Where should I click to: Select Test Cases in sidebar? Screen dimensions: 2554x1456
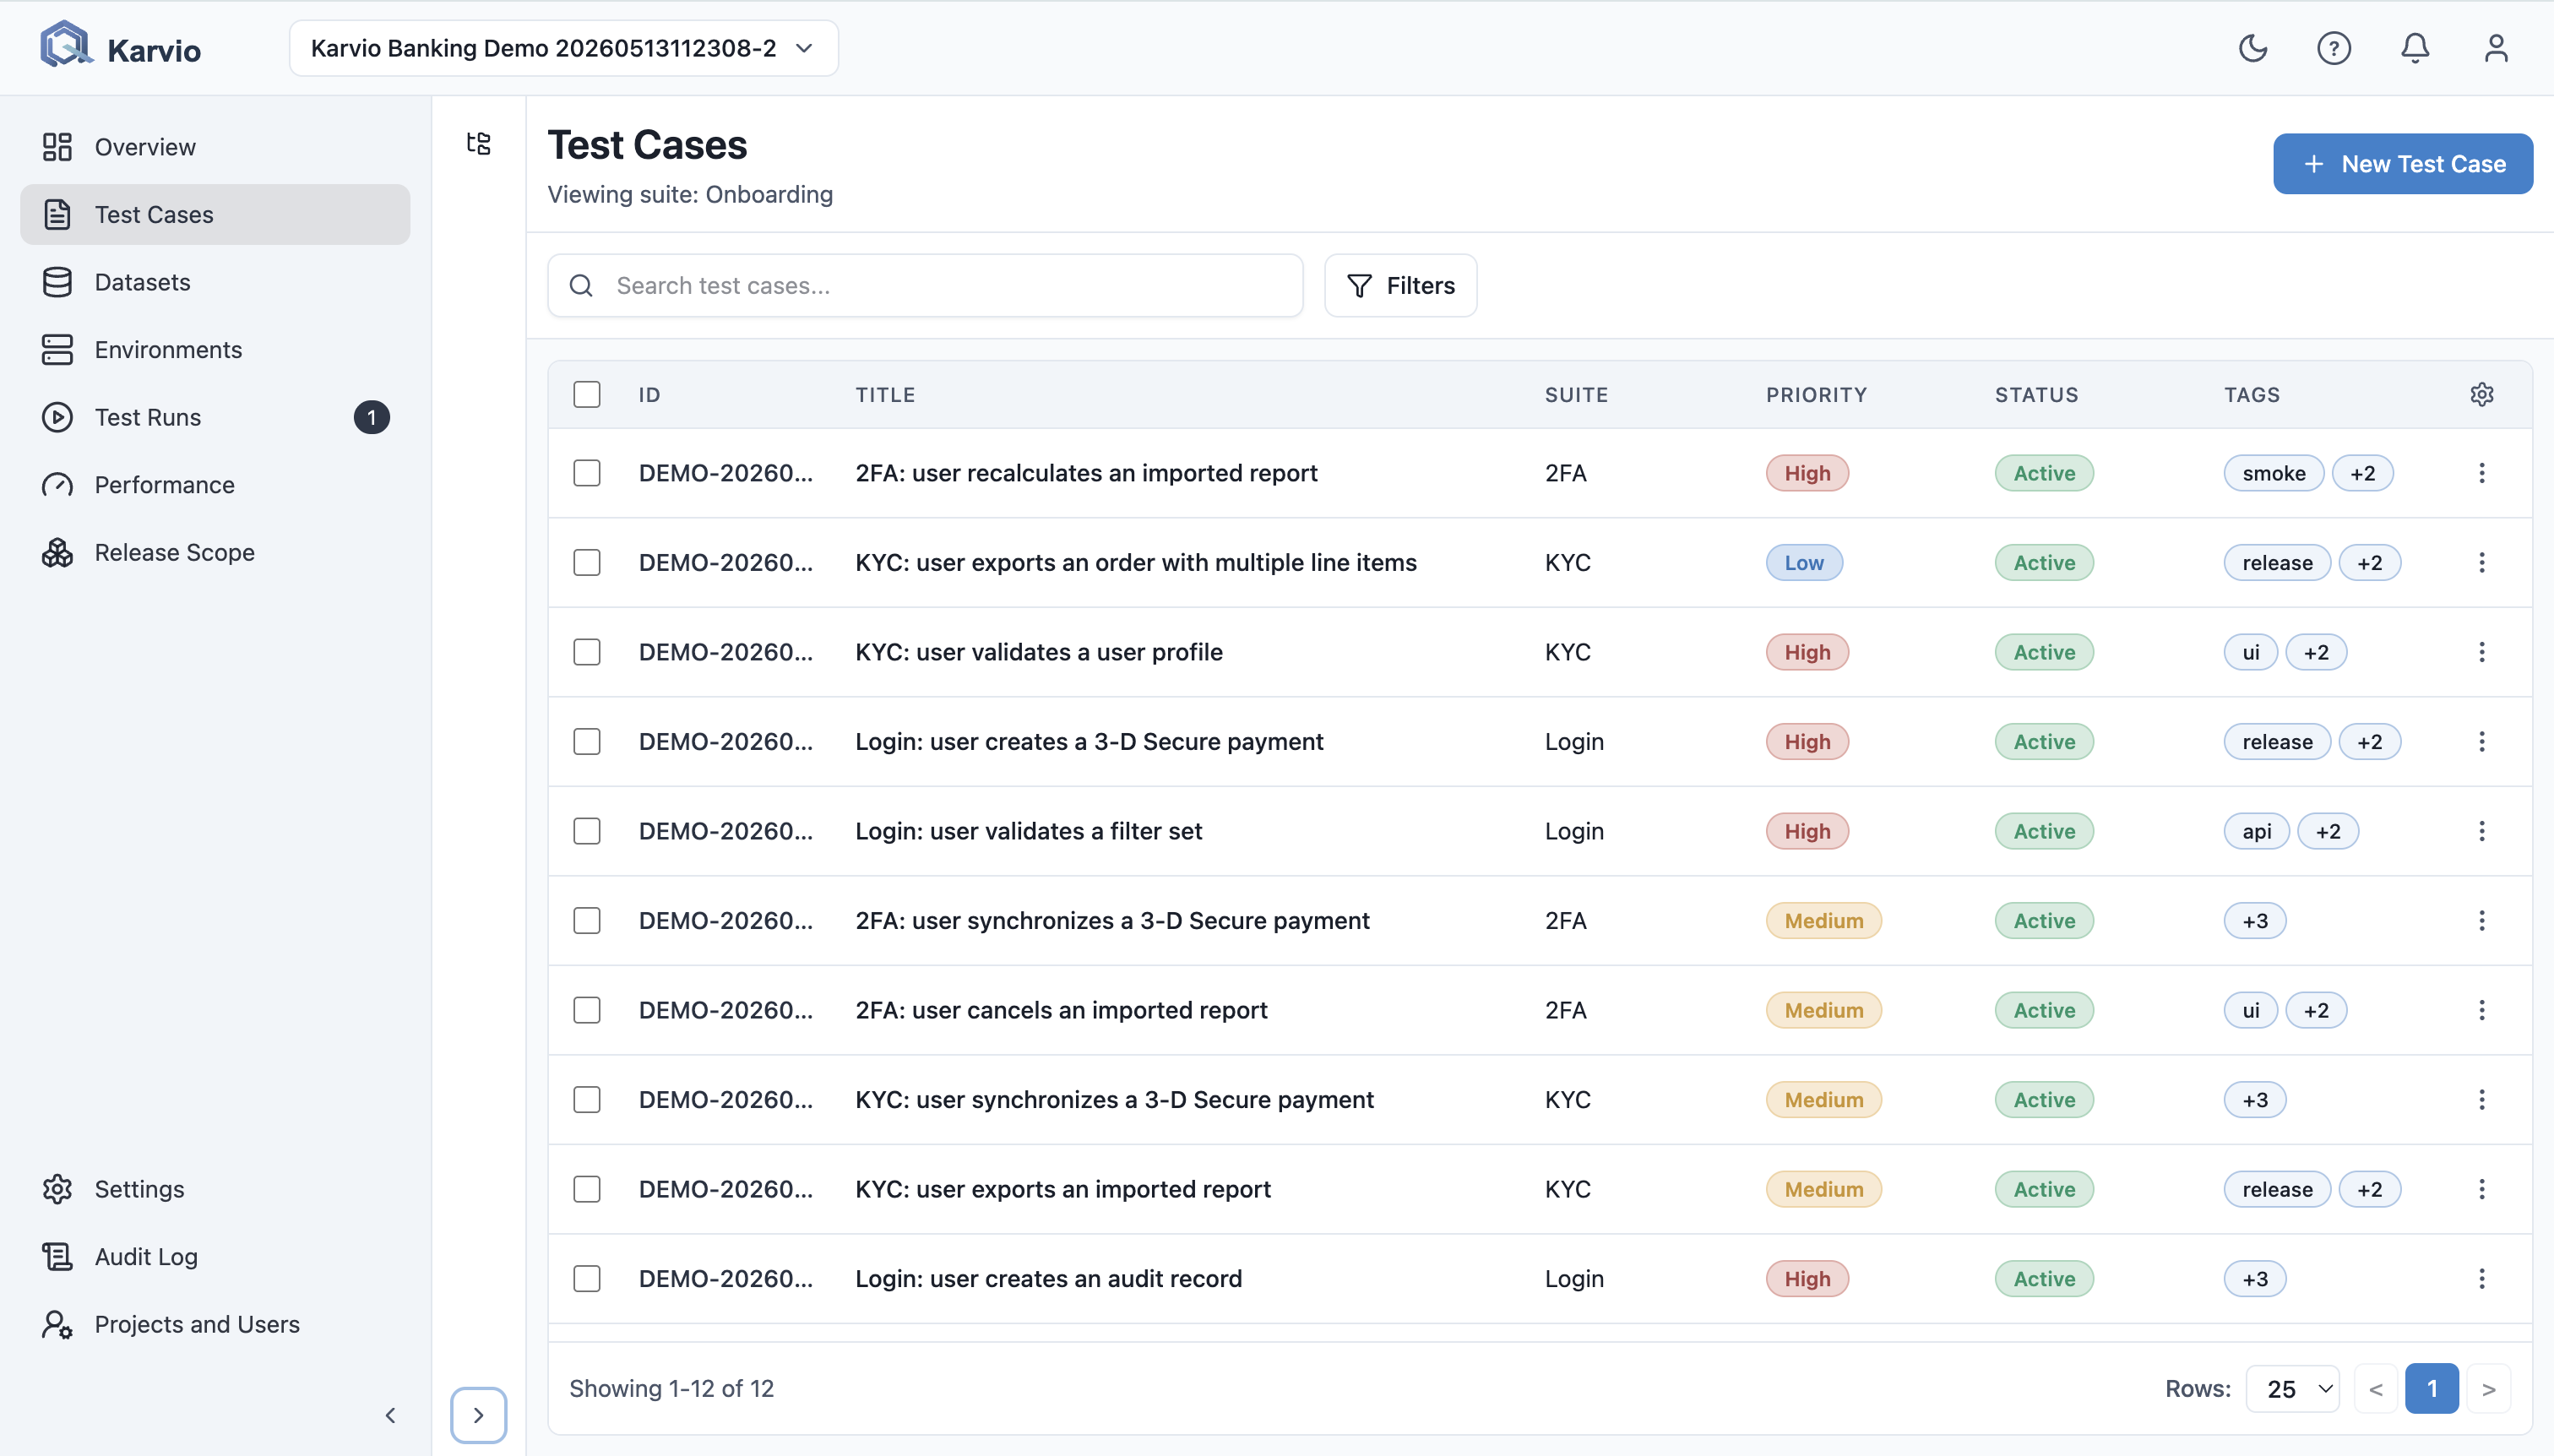click(x=215, y=214)
